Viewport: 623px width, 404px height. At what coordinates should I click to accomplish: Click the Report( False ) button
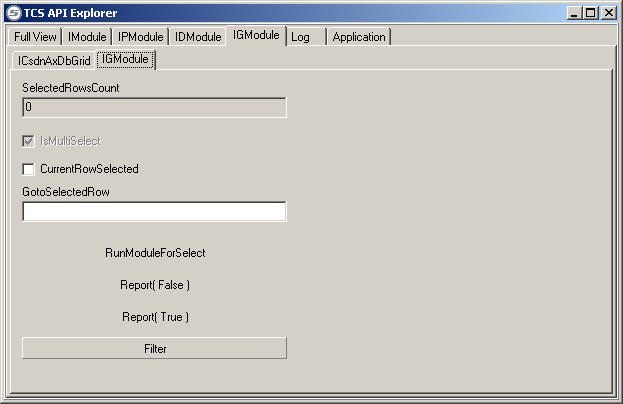155,285
